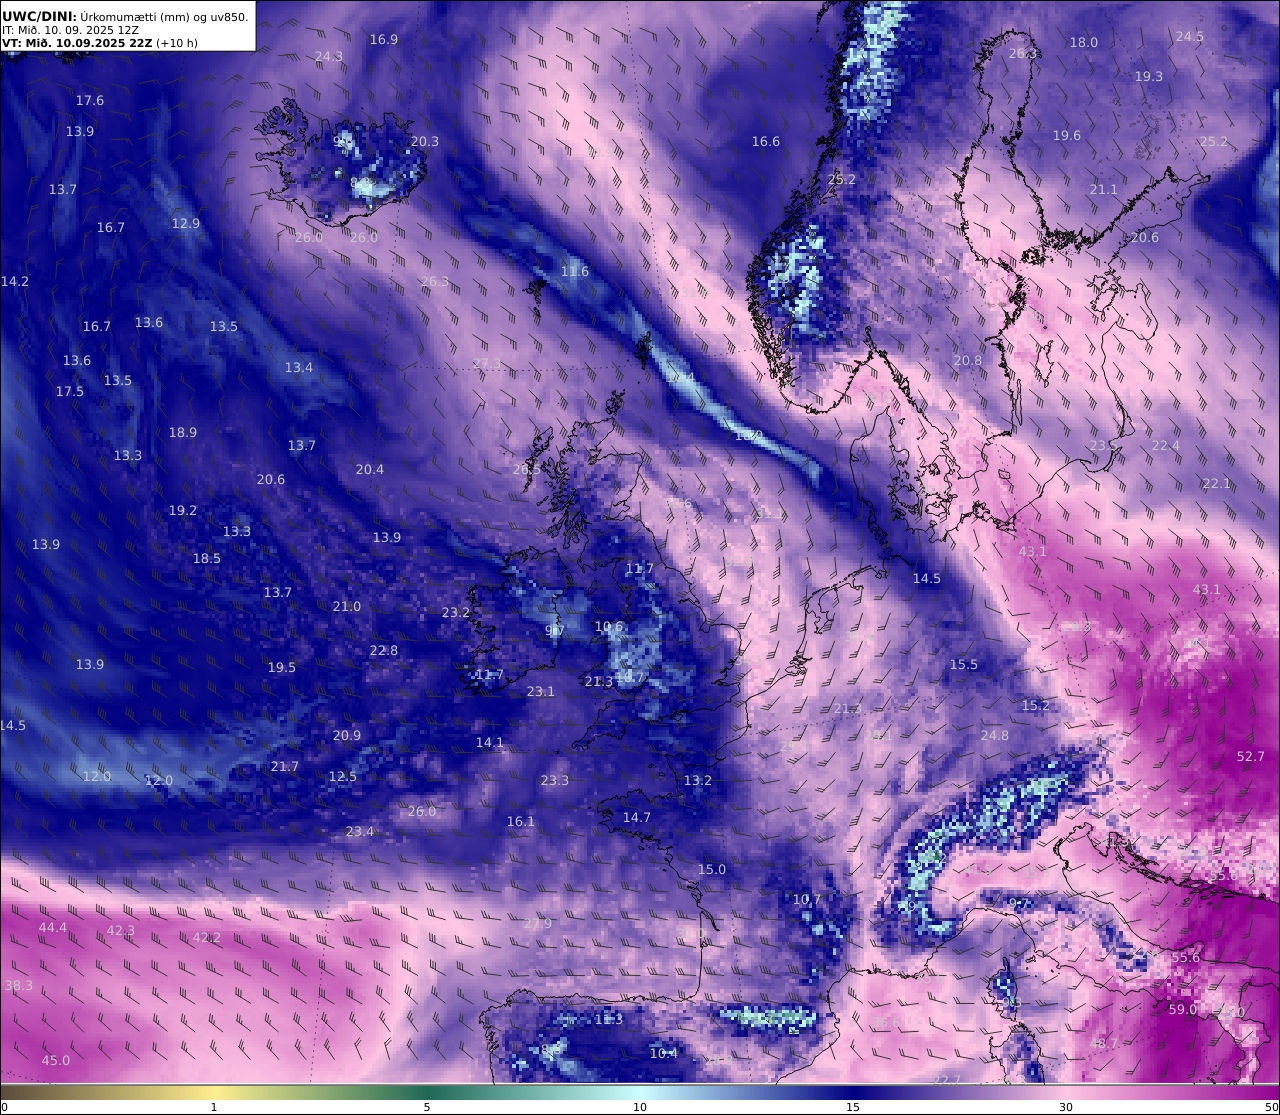Click the 16.6 value in the Norwegian Sea
Viewport: 1280px width, 1115px height.
pos(766,141)
